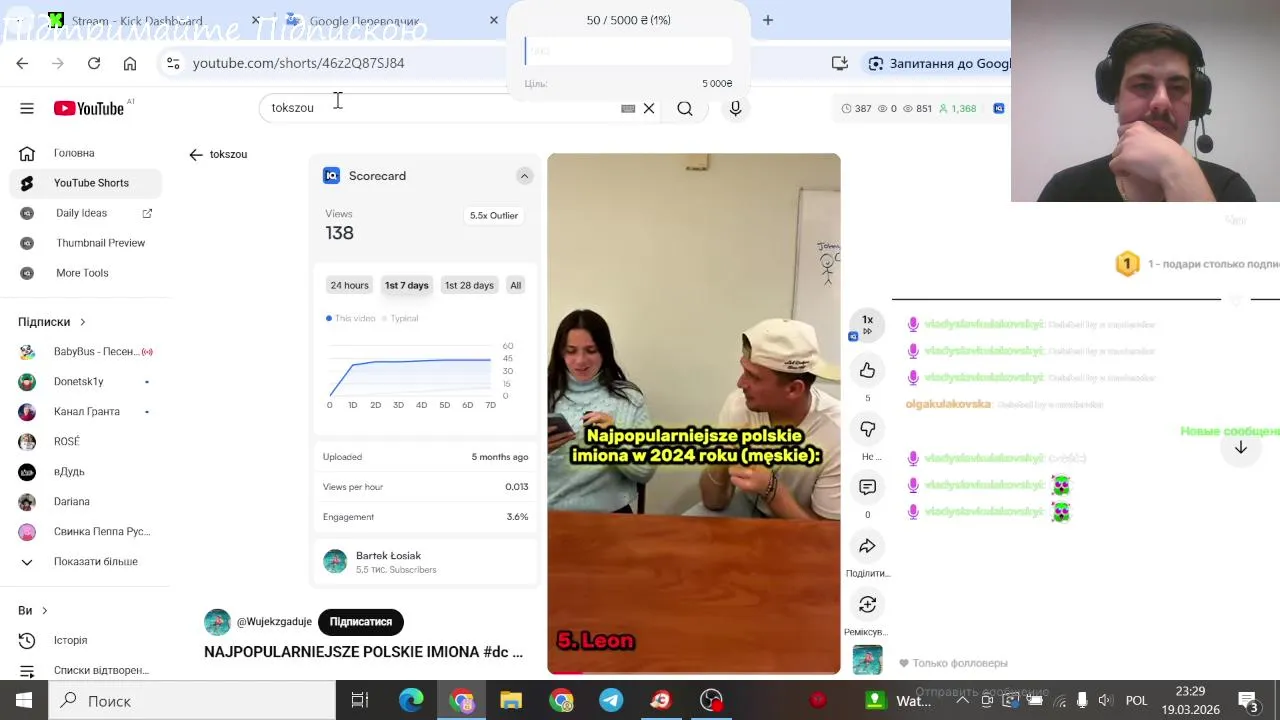The image size is (1280, 720).
Task: Open @Wujekzgaduje channel avatar
Action: (x=217, y=622)
